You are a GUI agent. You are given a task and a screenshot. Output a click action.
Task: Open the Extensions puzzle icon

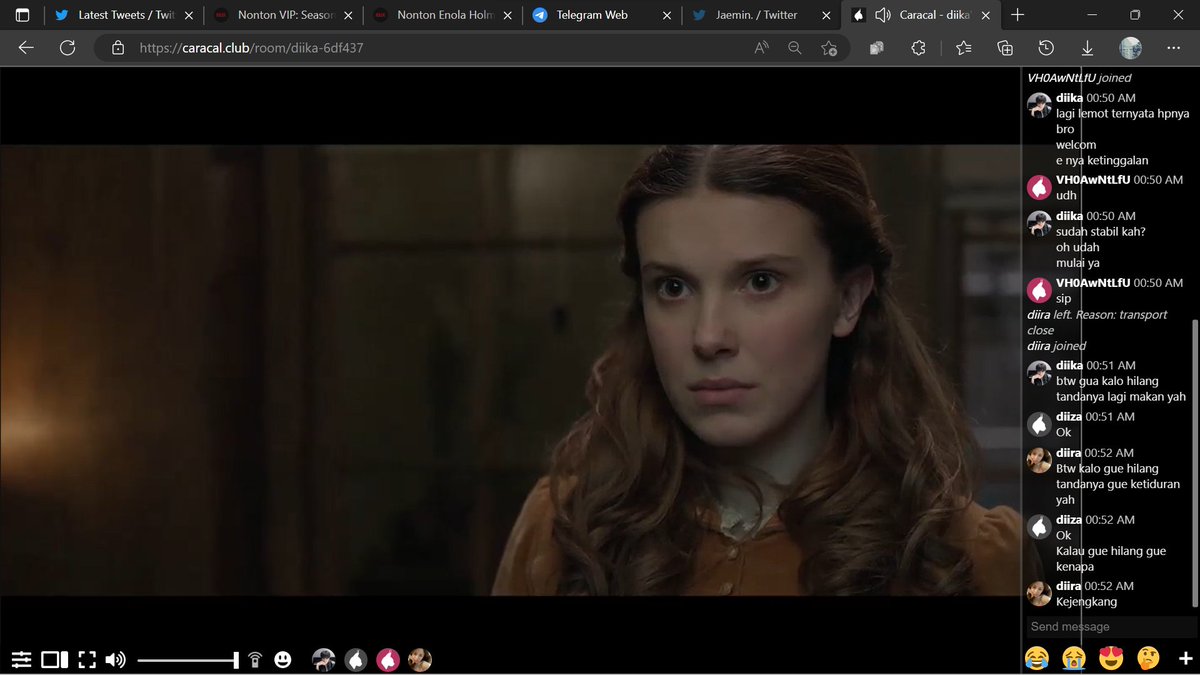pos(919,48)
